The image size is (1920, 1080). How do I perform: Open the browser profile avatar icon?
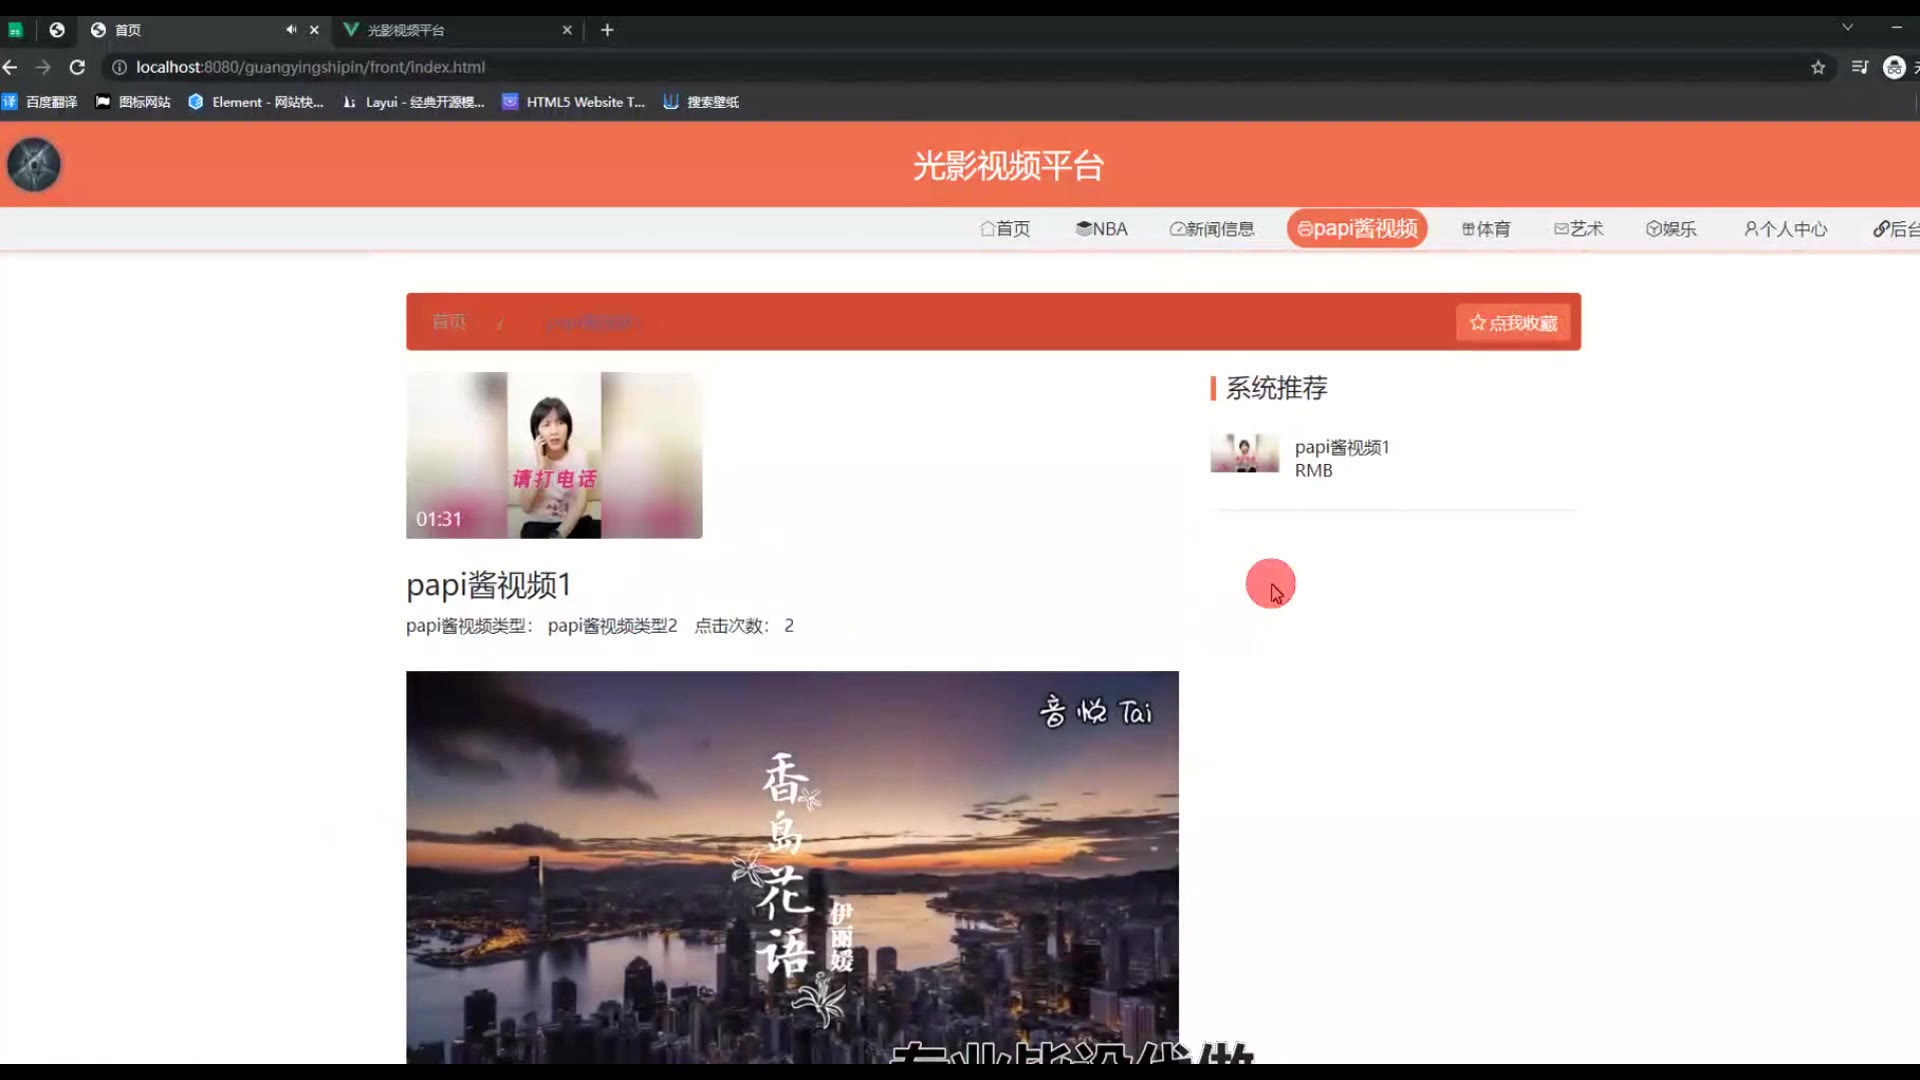[1894, 67]
